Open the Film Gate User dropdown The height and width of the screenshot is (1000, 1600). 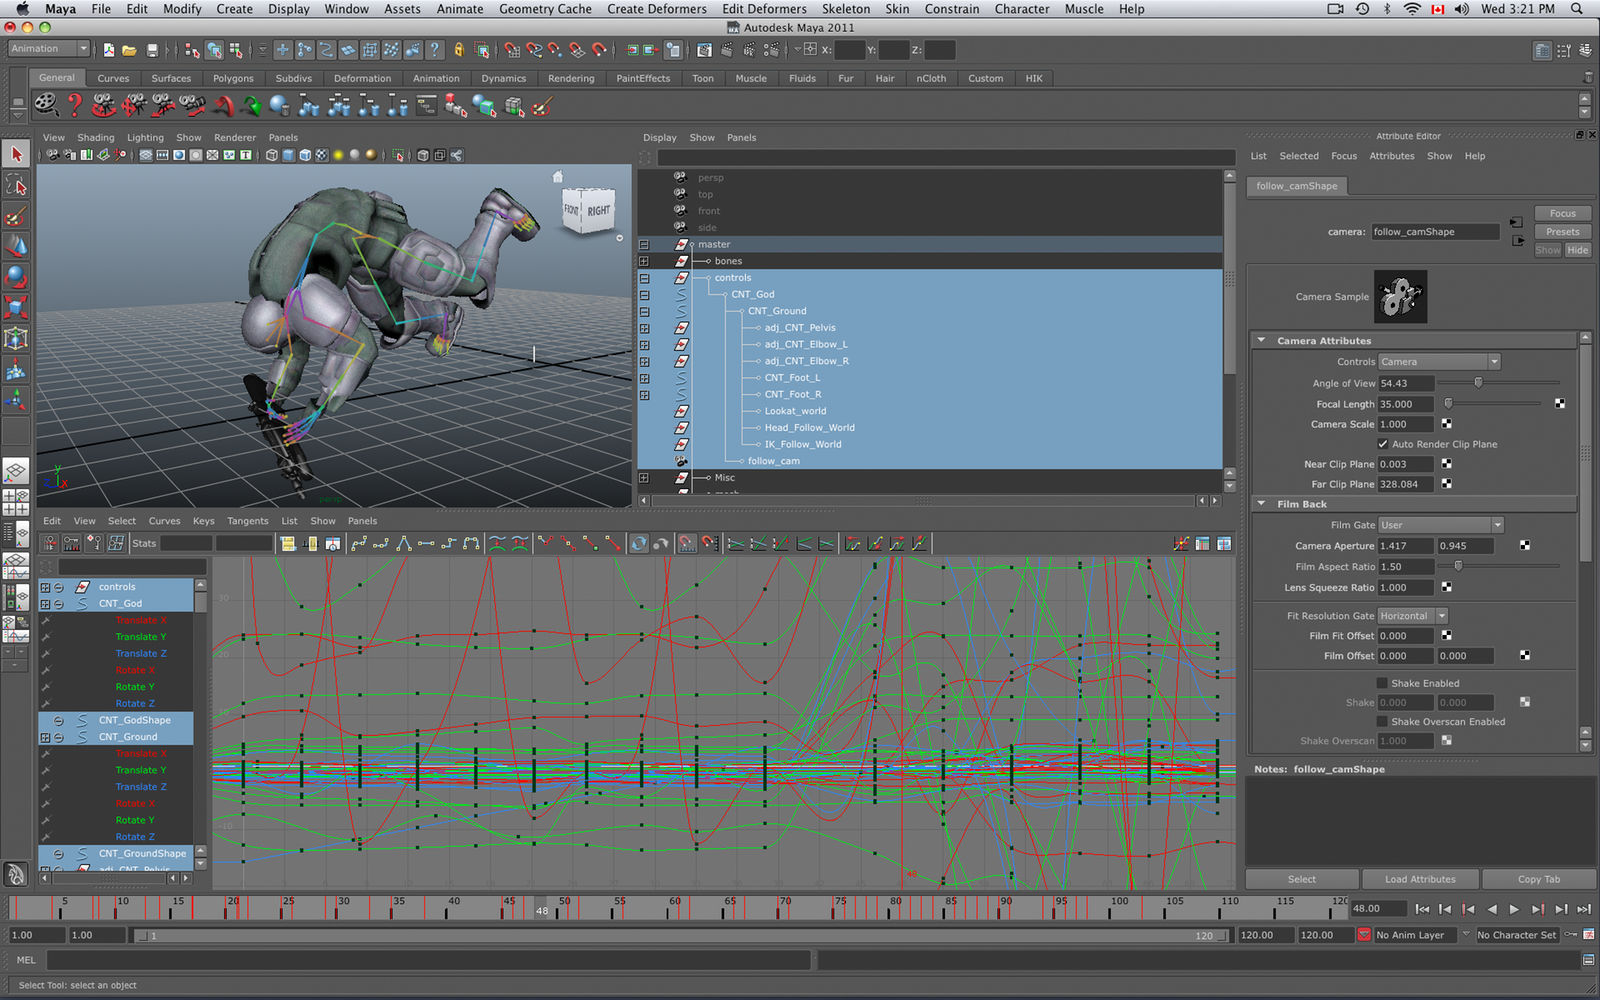point(1441,525)
